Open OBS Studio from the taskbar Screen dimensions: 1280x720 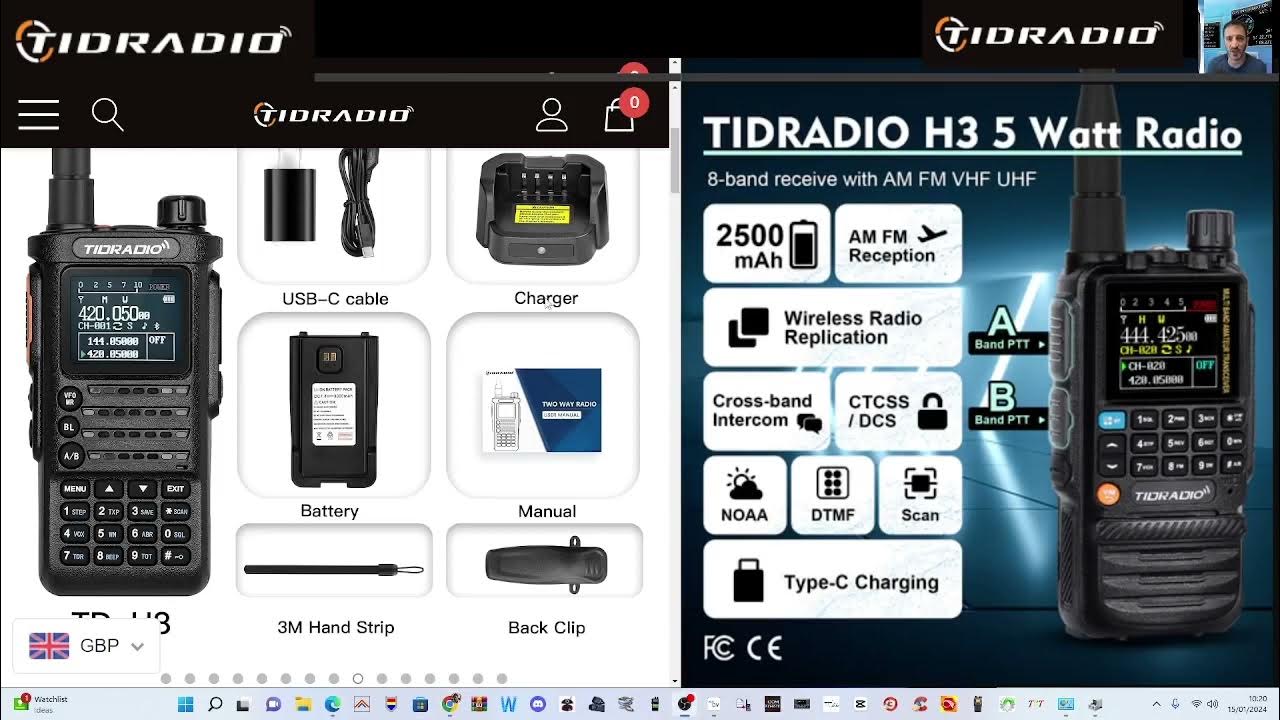coord(684,704)
